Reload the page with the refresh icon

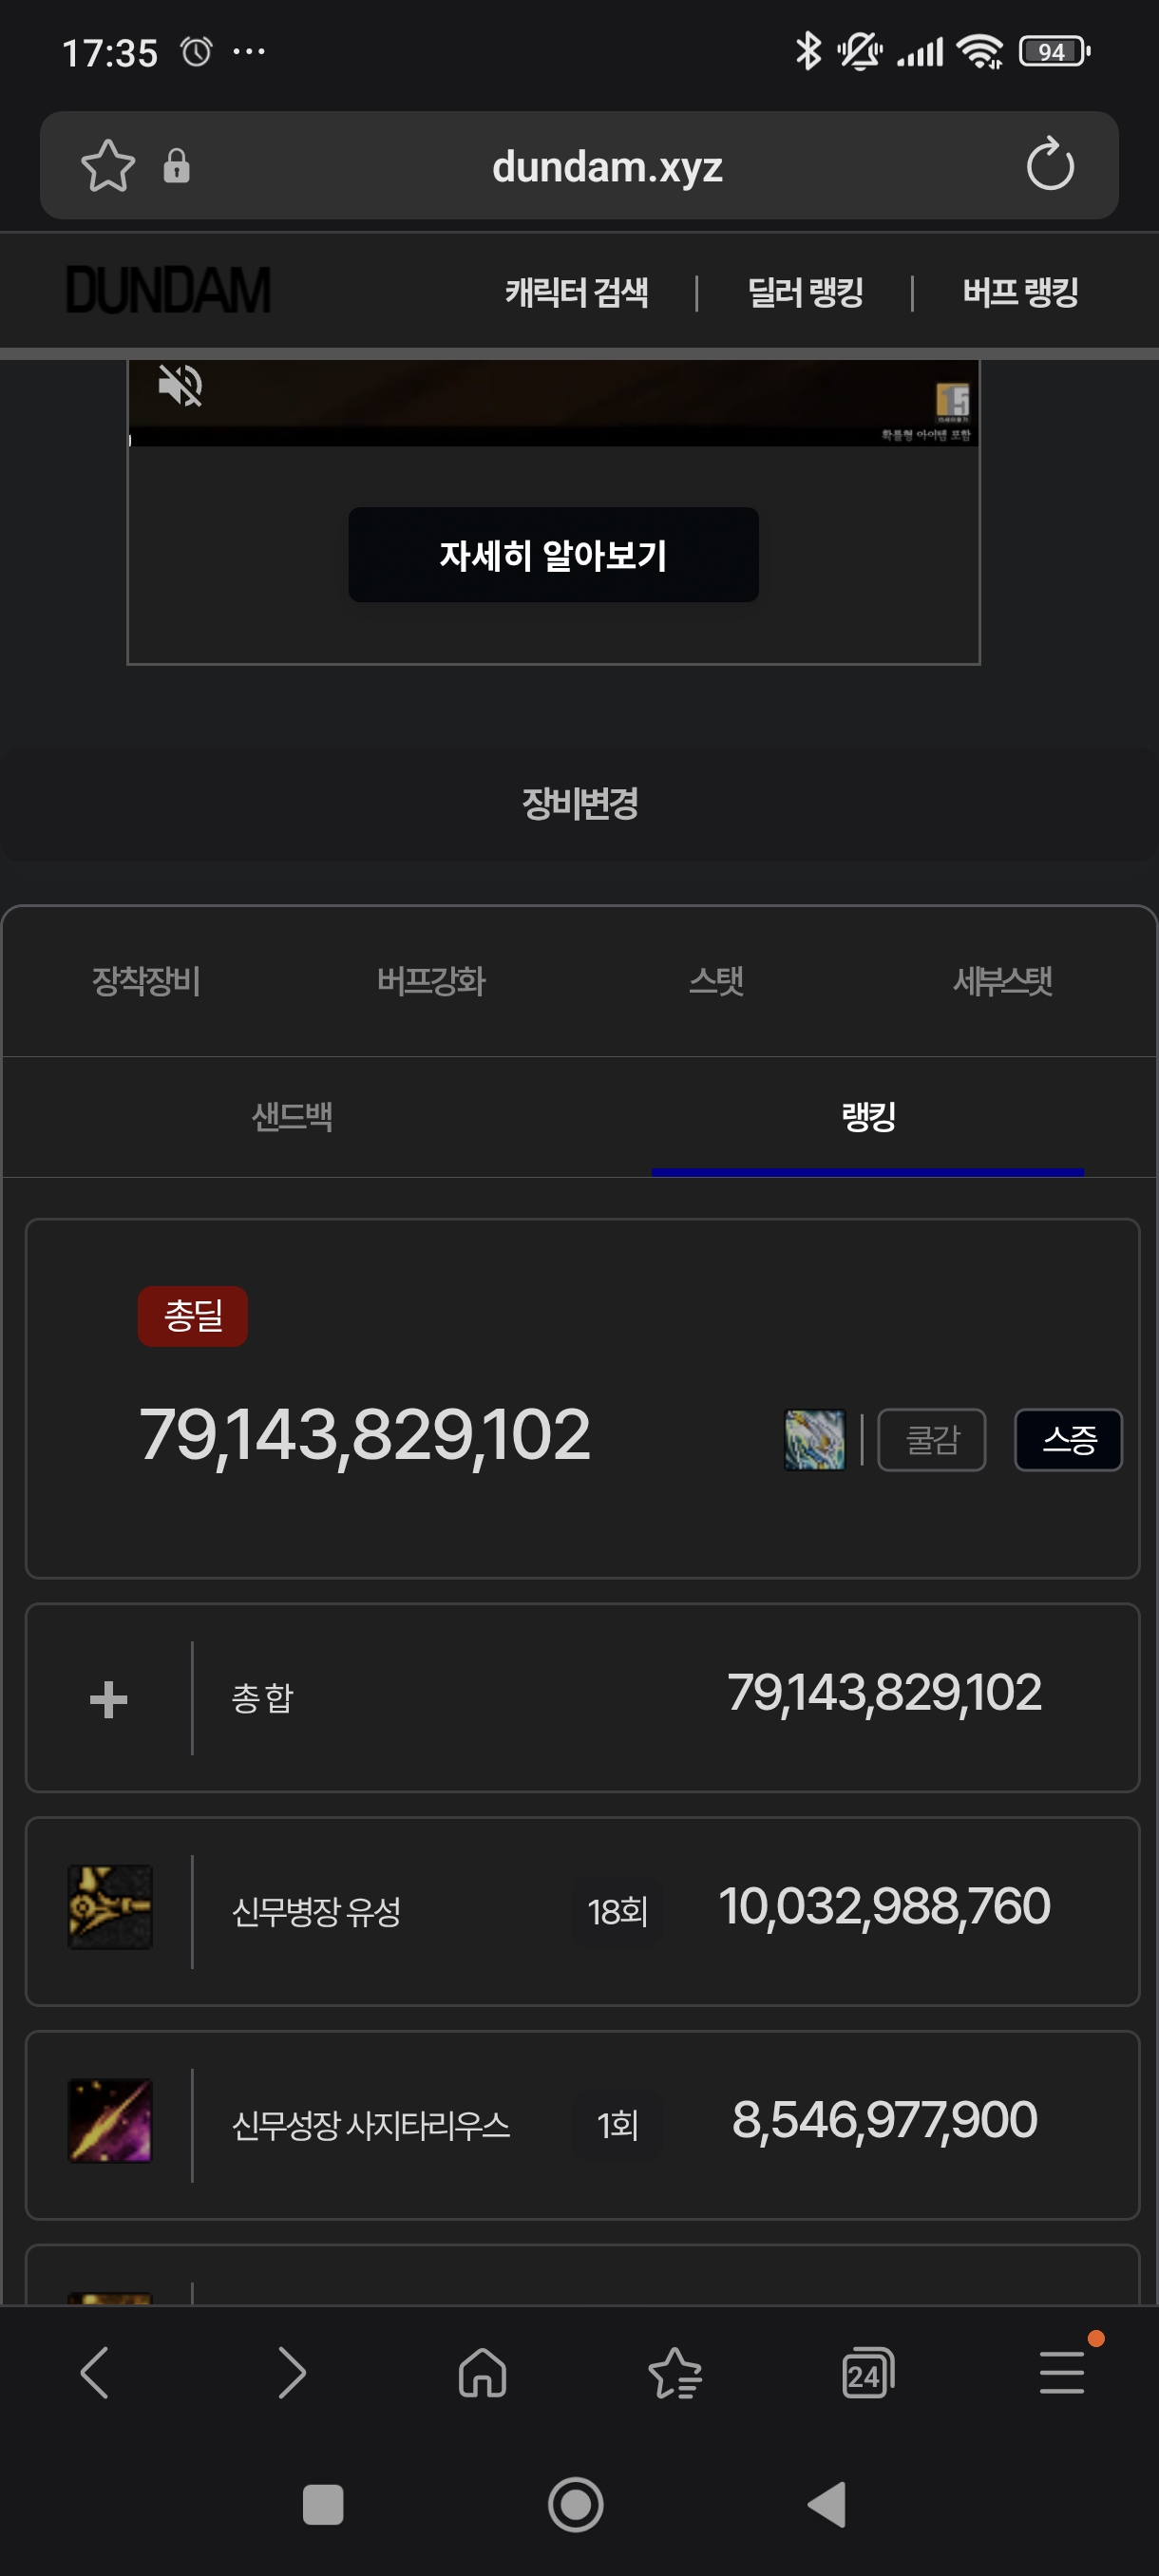tap(1050, 165)
